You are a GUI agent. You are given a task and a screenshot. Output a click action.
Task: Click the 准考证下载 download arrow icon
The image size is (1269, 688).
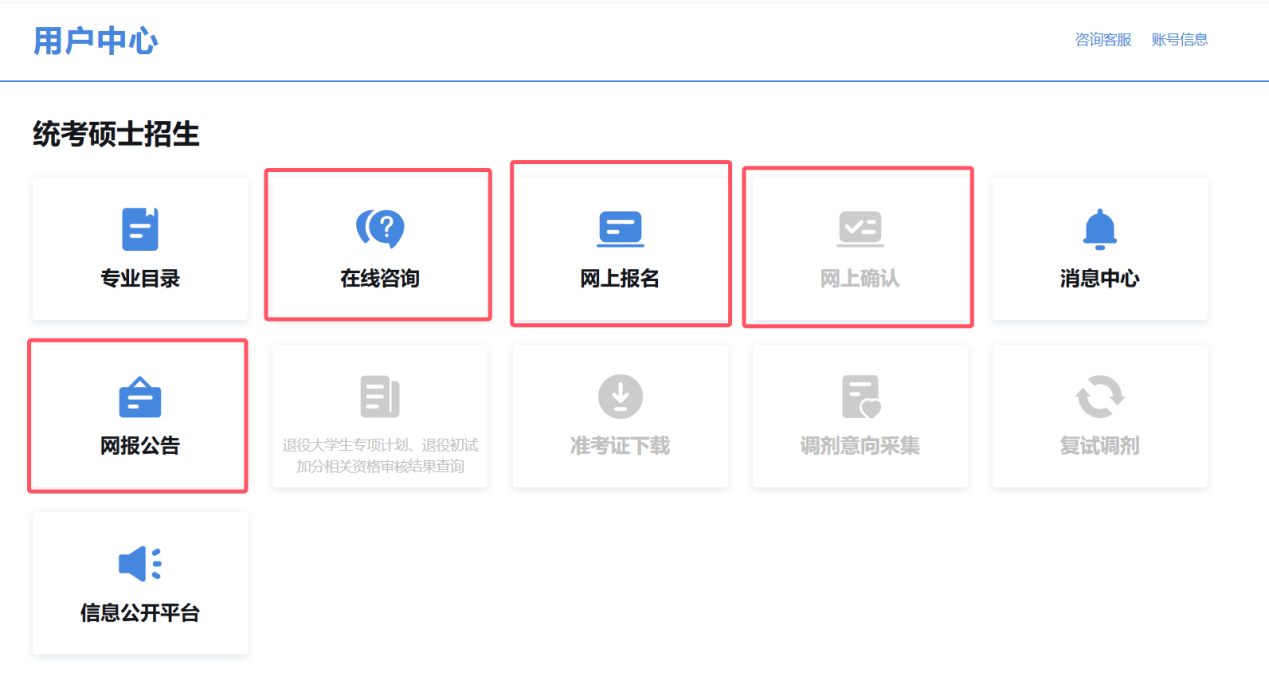click(620, 397)
